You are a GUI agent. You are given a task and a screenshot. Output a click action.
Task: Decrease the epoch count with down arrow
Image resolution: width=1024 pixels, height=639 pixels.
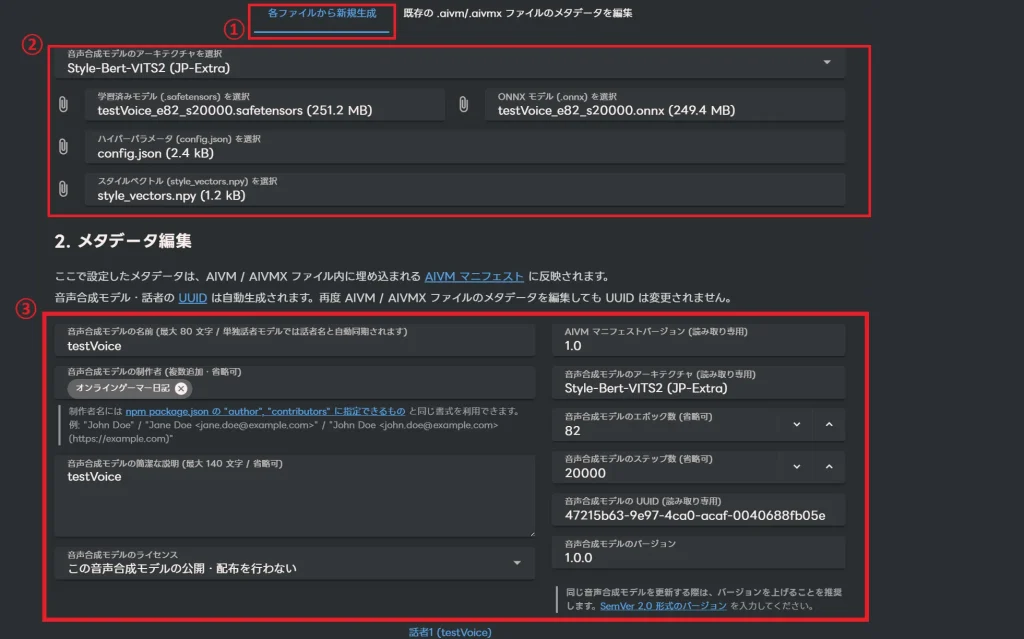coord(796,424)
